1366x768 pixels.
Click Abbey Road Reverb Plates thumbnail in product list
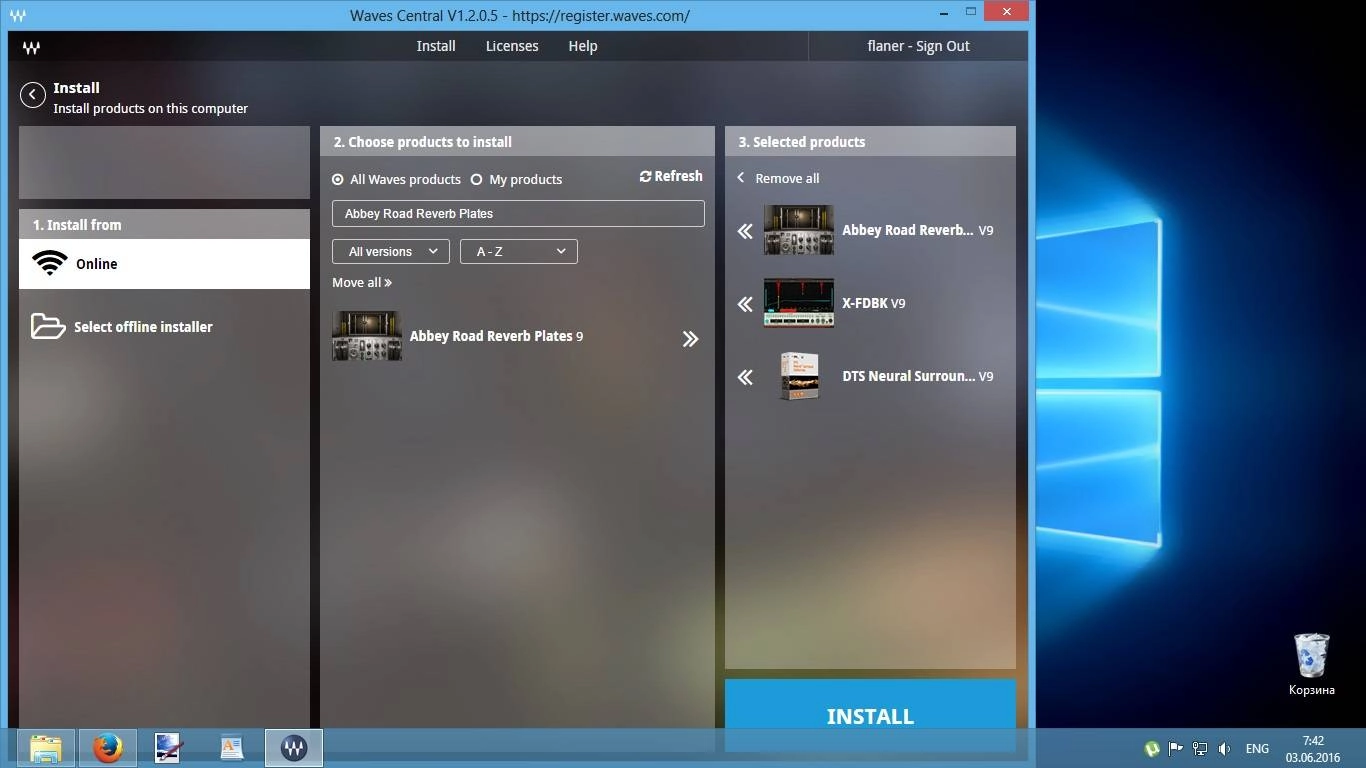coord(367,336)
